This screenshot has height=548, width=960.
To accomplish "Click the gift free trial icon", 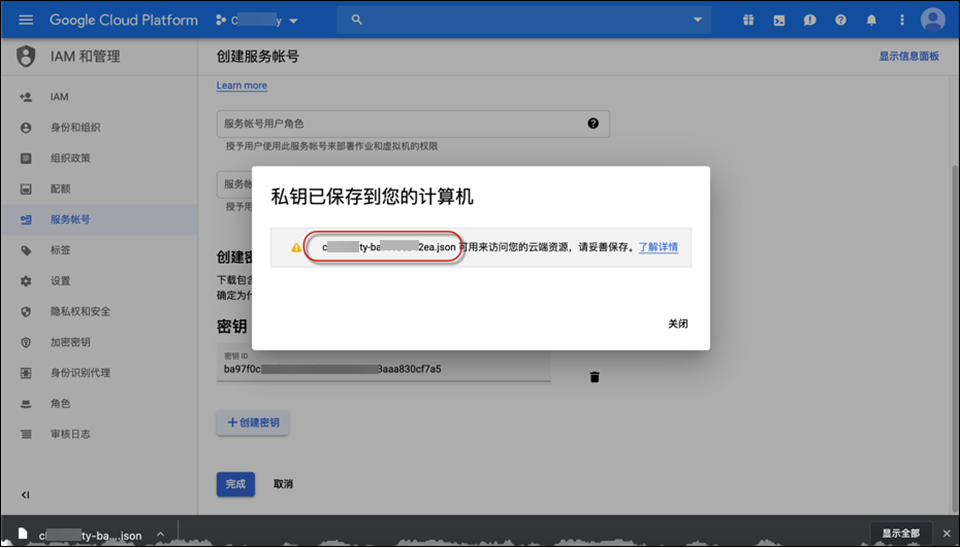I will tap(748, 20).
